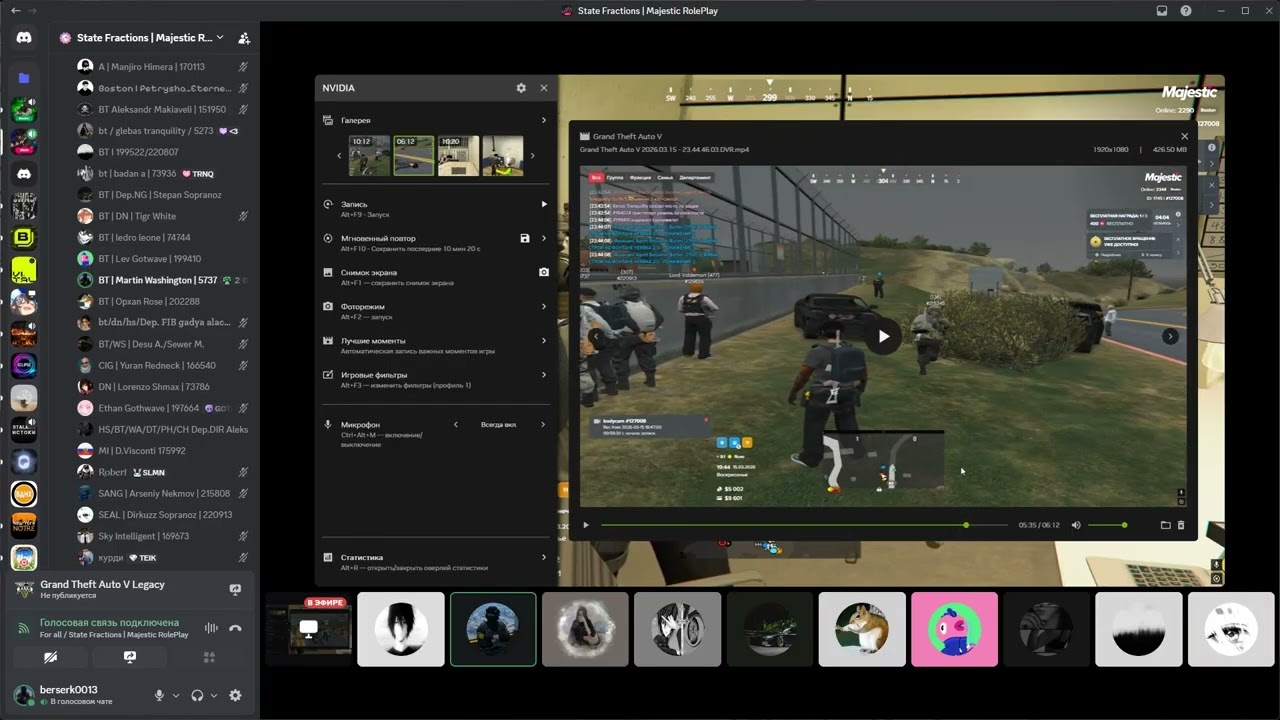Expand Игровые фильтры chevron
The width and height of the screenshot is (1280, 720).
(x=544, y=375)
